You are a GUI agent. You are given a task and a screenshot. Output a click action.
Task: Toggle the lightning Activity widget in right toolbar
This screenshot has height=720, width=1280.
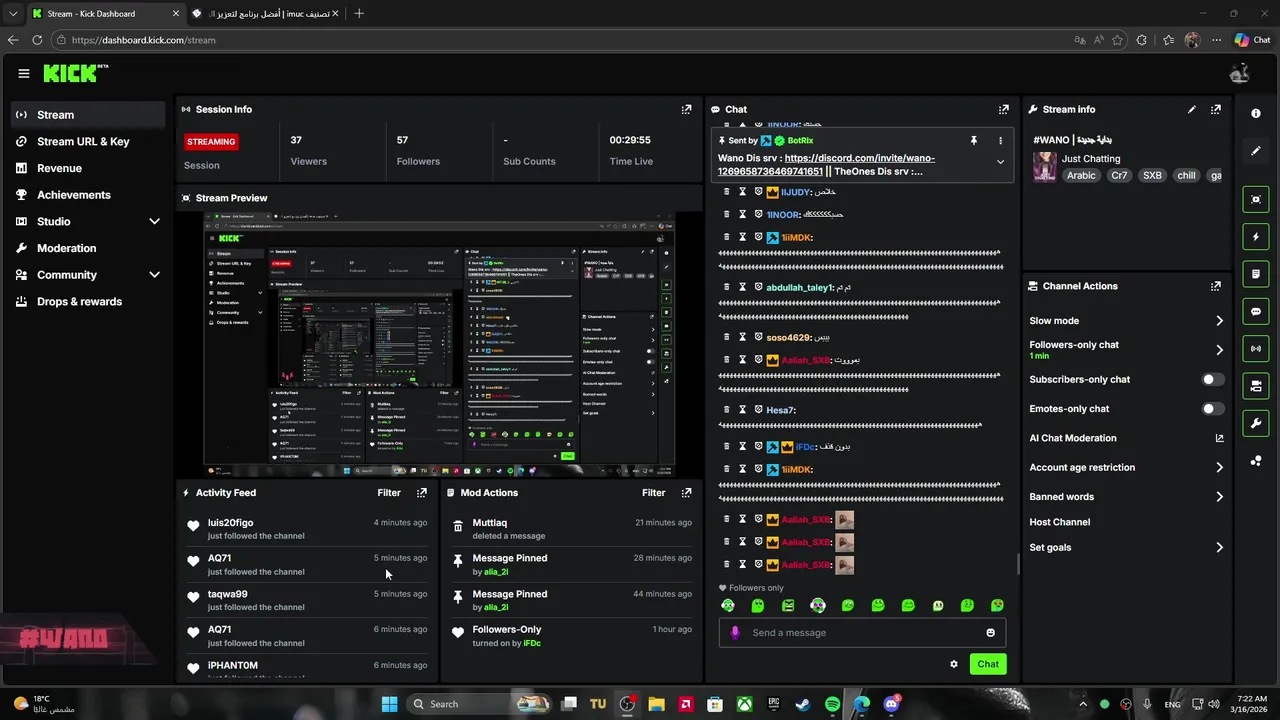(x=1256, y=237)
